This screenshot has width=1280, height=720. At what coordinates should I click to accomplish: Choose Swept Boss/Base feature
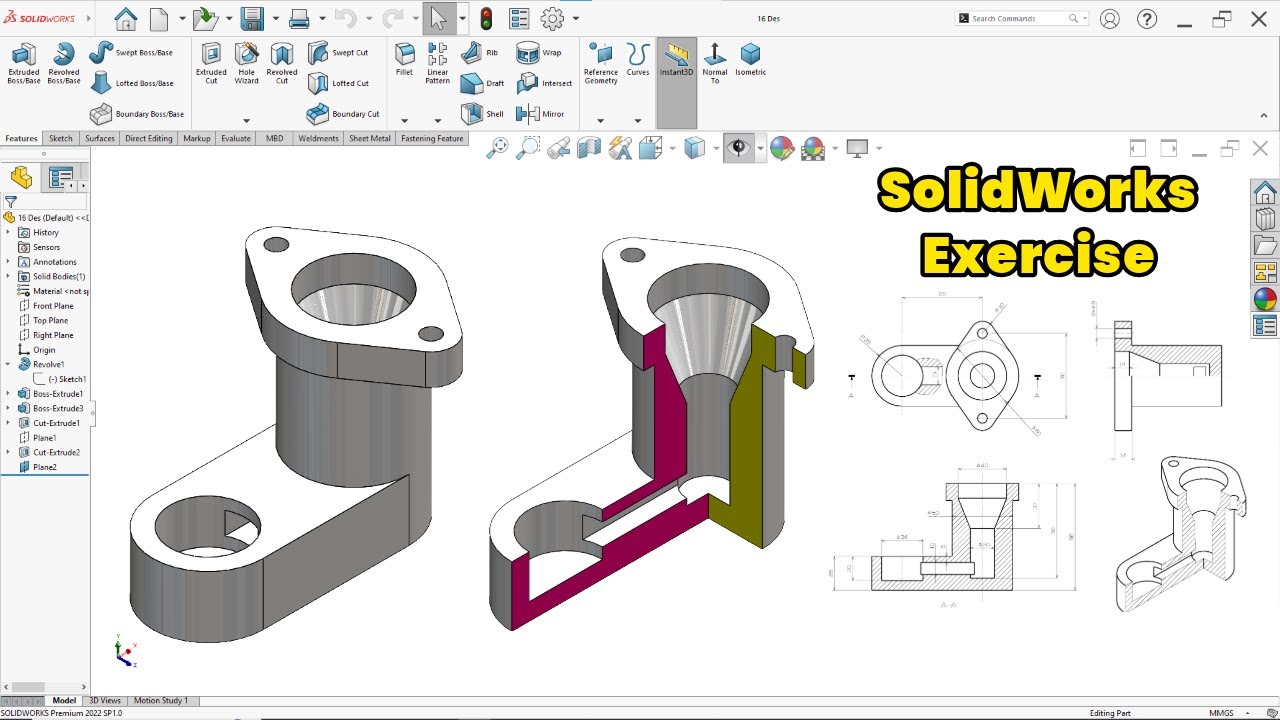(131, 52)
